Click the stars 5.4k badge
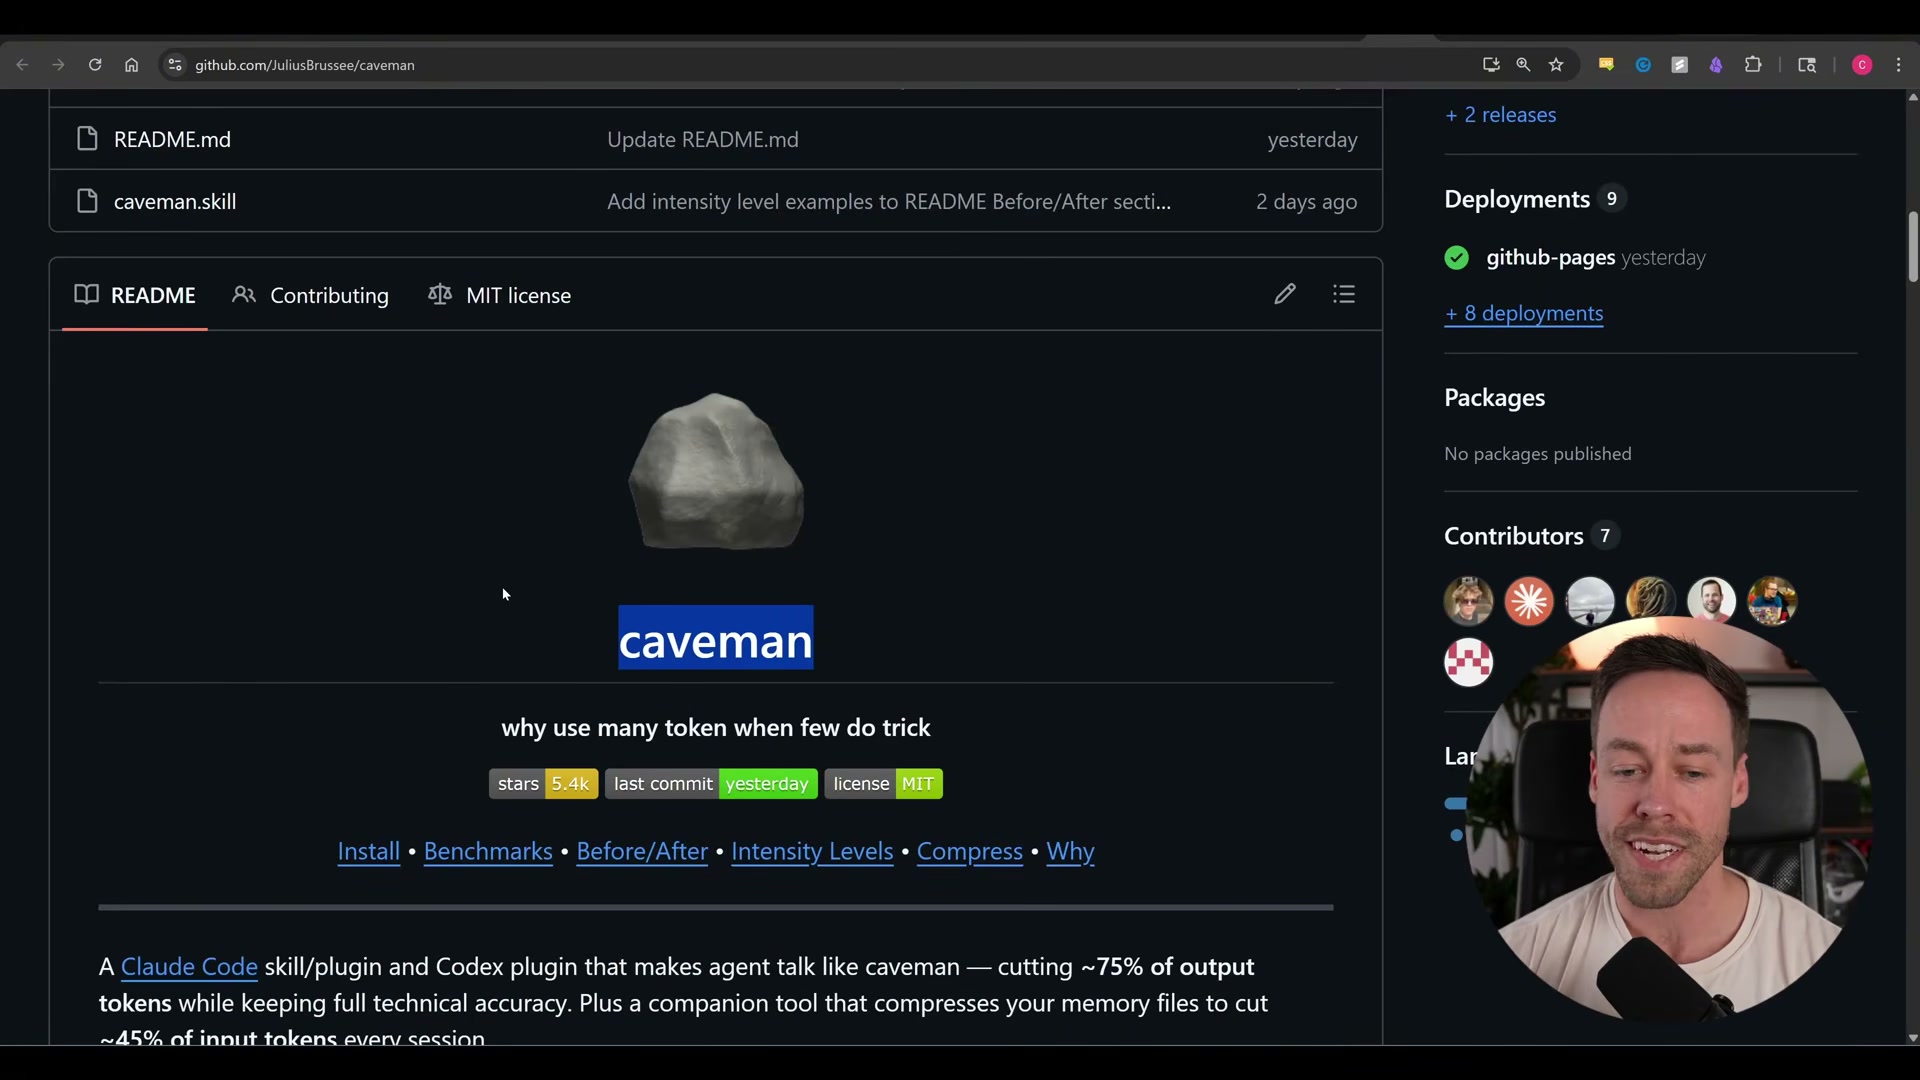1920x1080 pixels. pyautogui.click(x=544, y=784)
